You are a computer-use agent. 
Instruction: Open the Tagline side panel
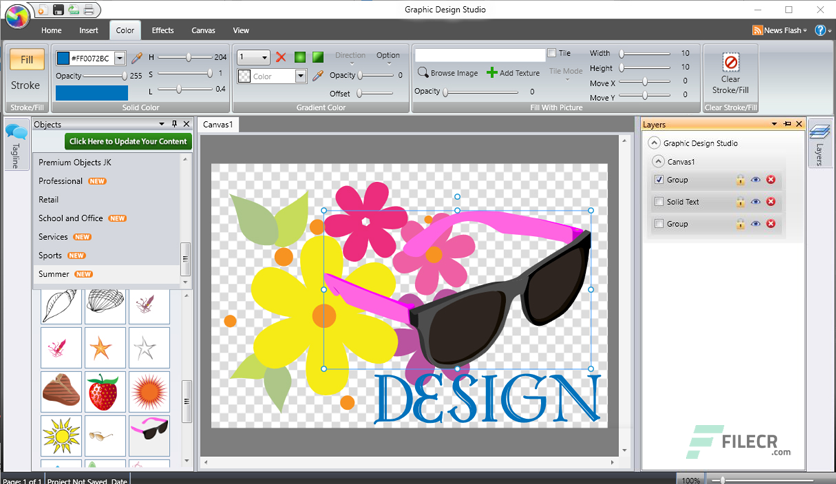(15, 147)
